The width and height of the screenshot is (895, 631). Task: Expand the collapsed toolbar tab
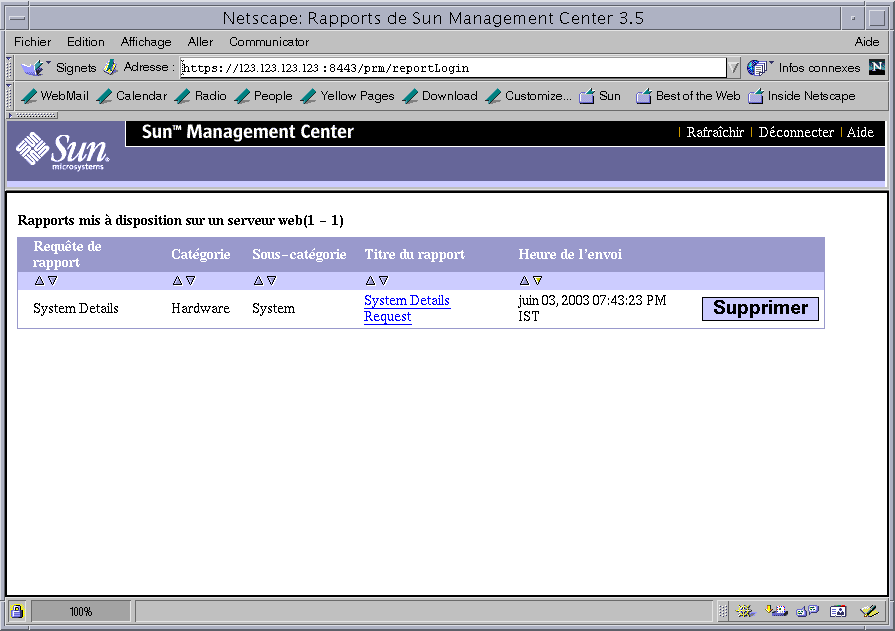pyautogui.click(x=33, y=115)
